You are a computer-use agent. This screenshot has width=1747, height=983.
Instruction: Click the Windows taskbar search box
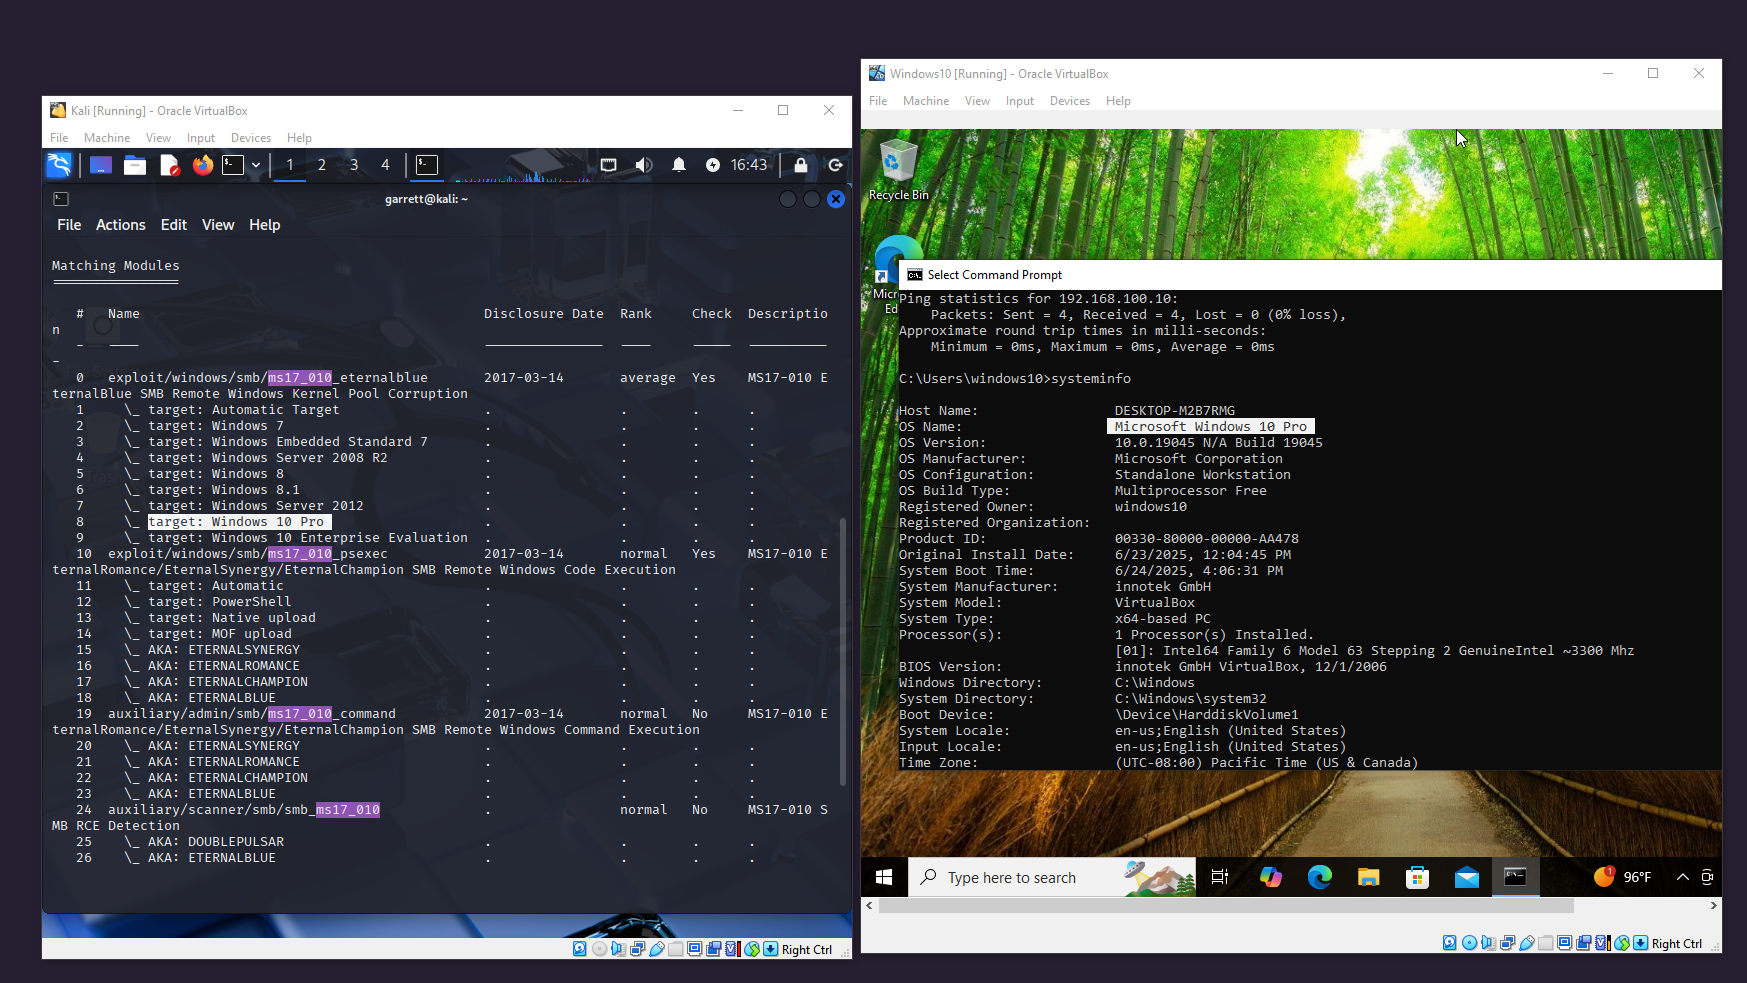pos(1052,877)
